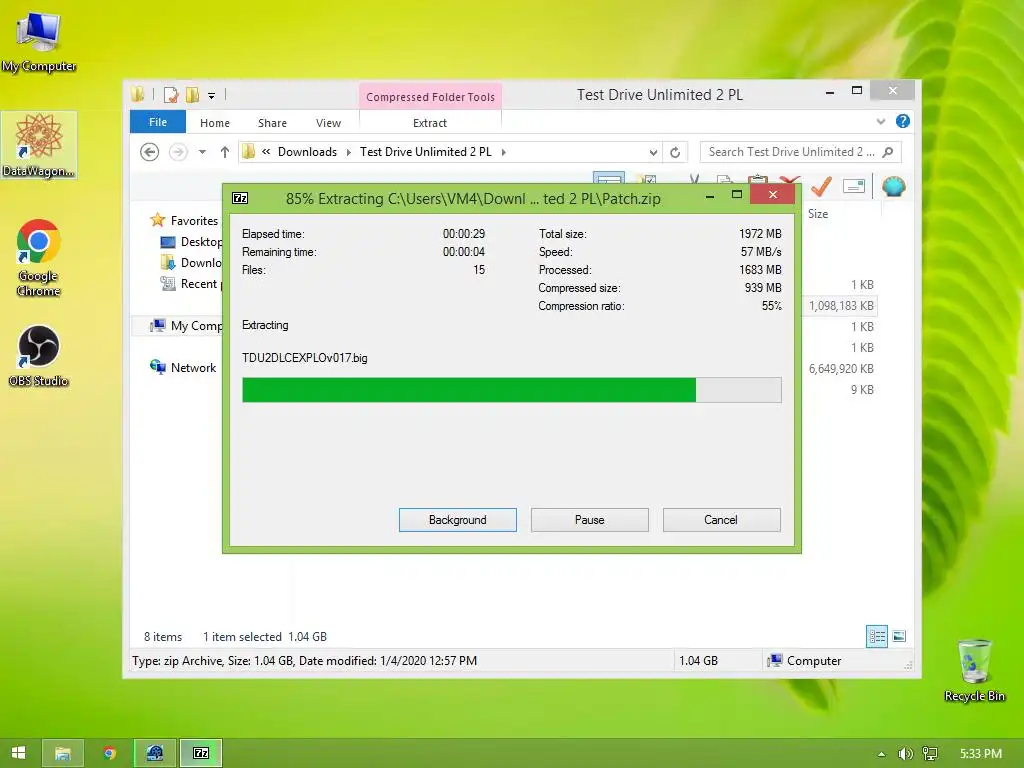This screenshot has width=1024, height=768.
Task: Click the quick access Properties icon
Action: point(170,95)
